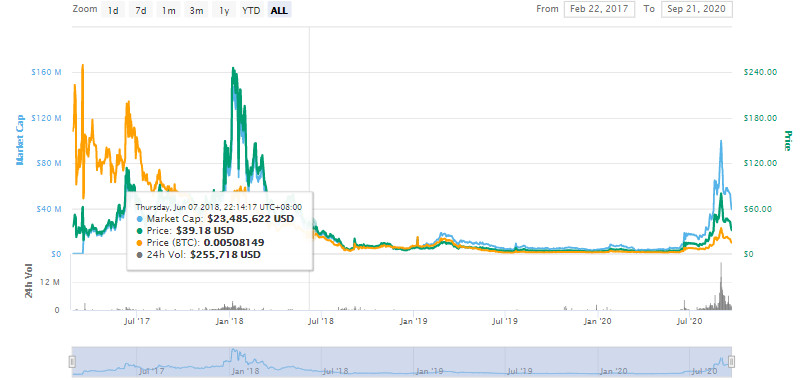
Task: Click the Jul '19 x-axis label
Action: pyautogui.click(x=505, y=321)
